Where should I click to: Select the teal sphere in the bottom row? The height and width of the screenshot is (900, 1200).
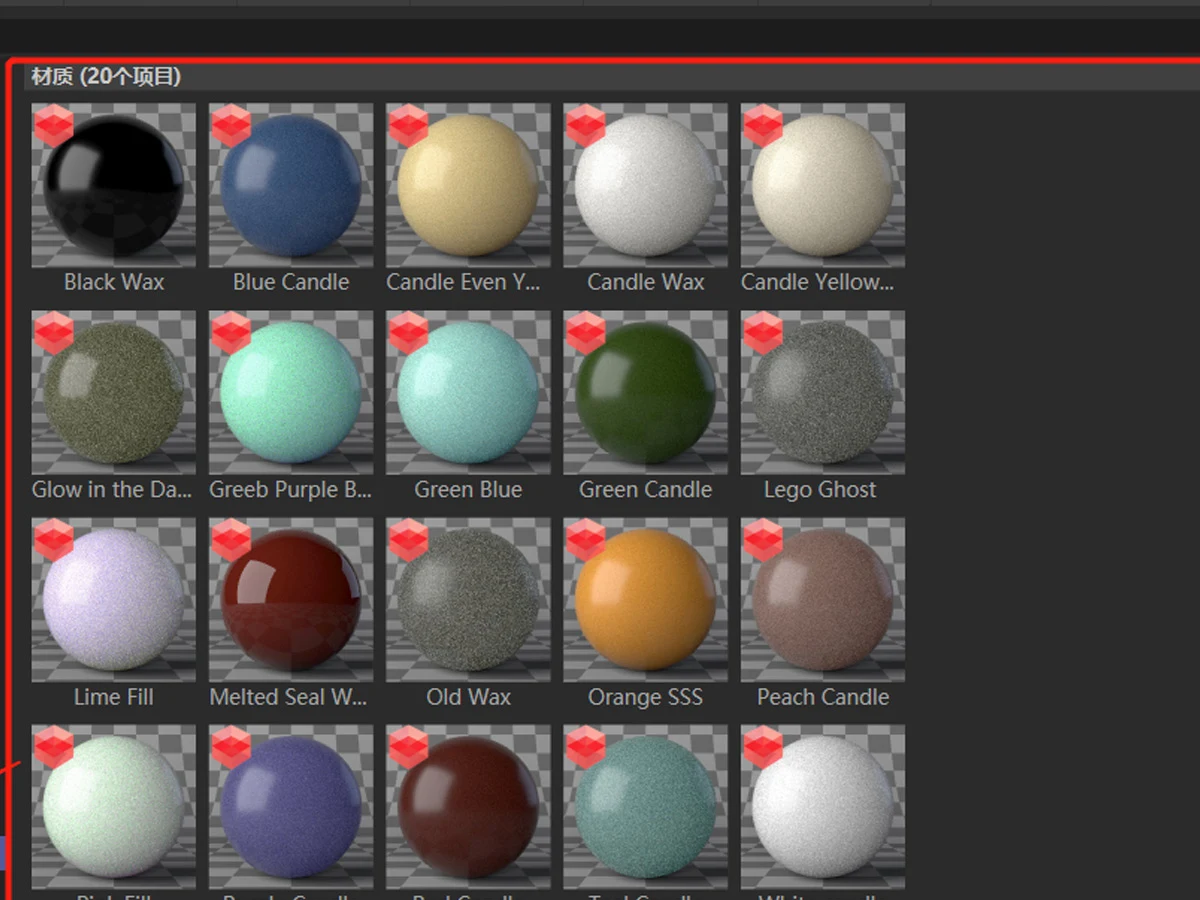tap(645, 808)
